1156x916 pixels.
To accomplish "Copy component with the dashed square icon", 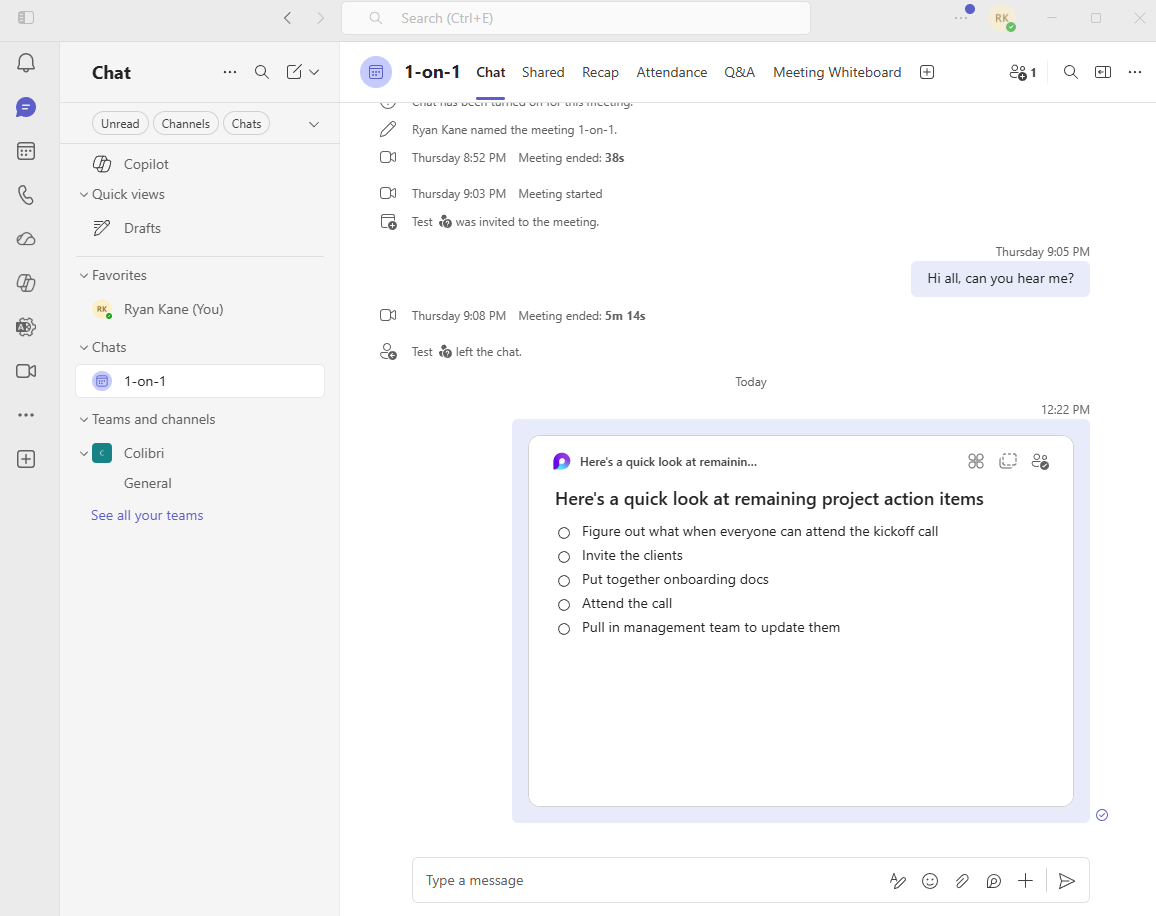I will pos(1008,462).
